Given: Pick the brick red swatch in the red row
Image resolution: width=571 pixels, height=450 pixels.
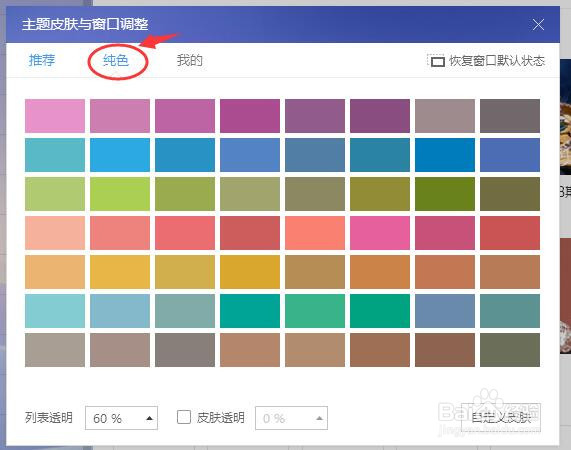Looking at the screenshot, I should [250, 233].
